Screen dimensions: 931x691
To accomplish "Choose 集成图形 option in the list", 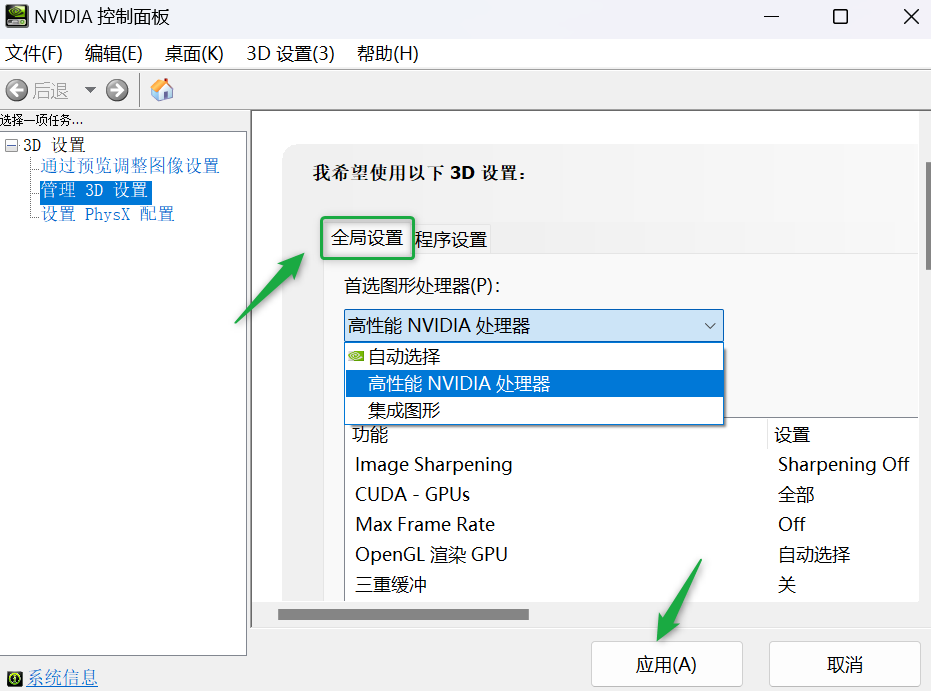I will tap(404, 411).
